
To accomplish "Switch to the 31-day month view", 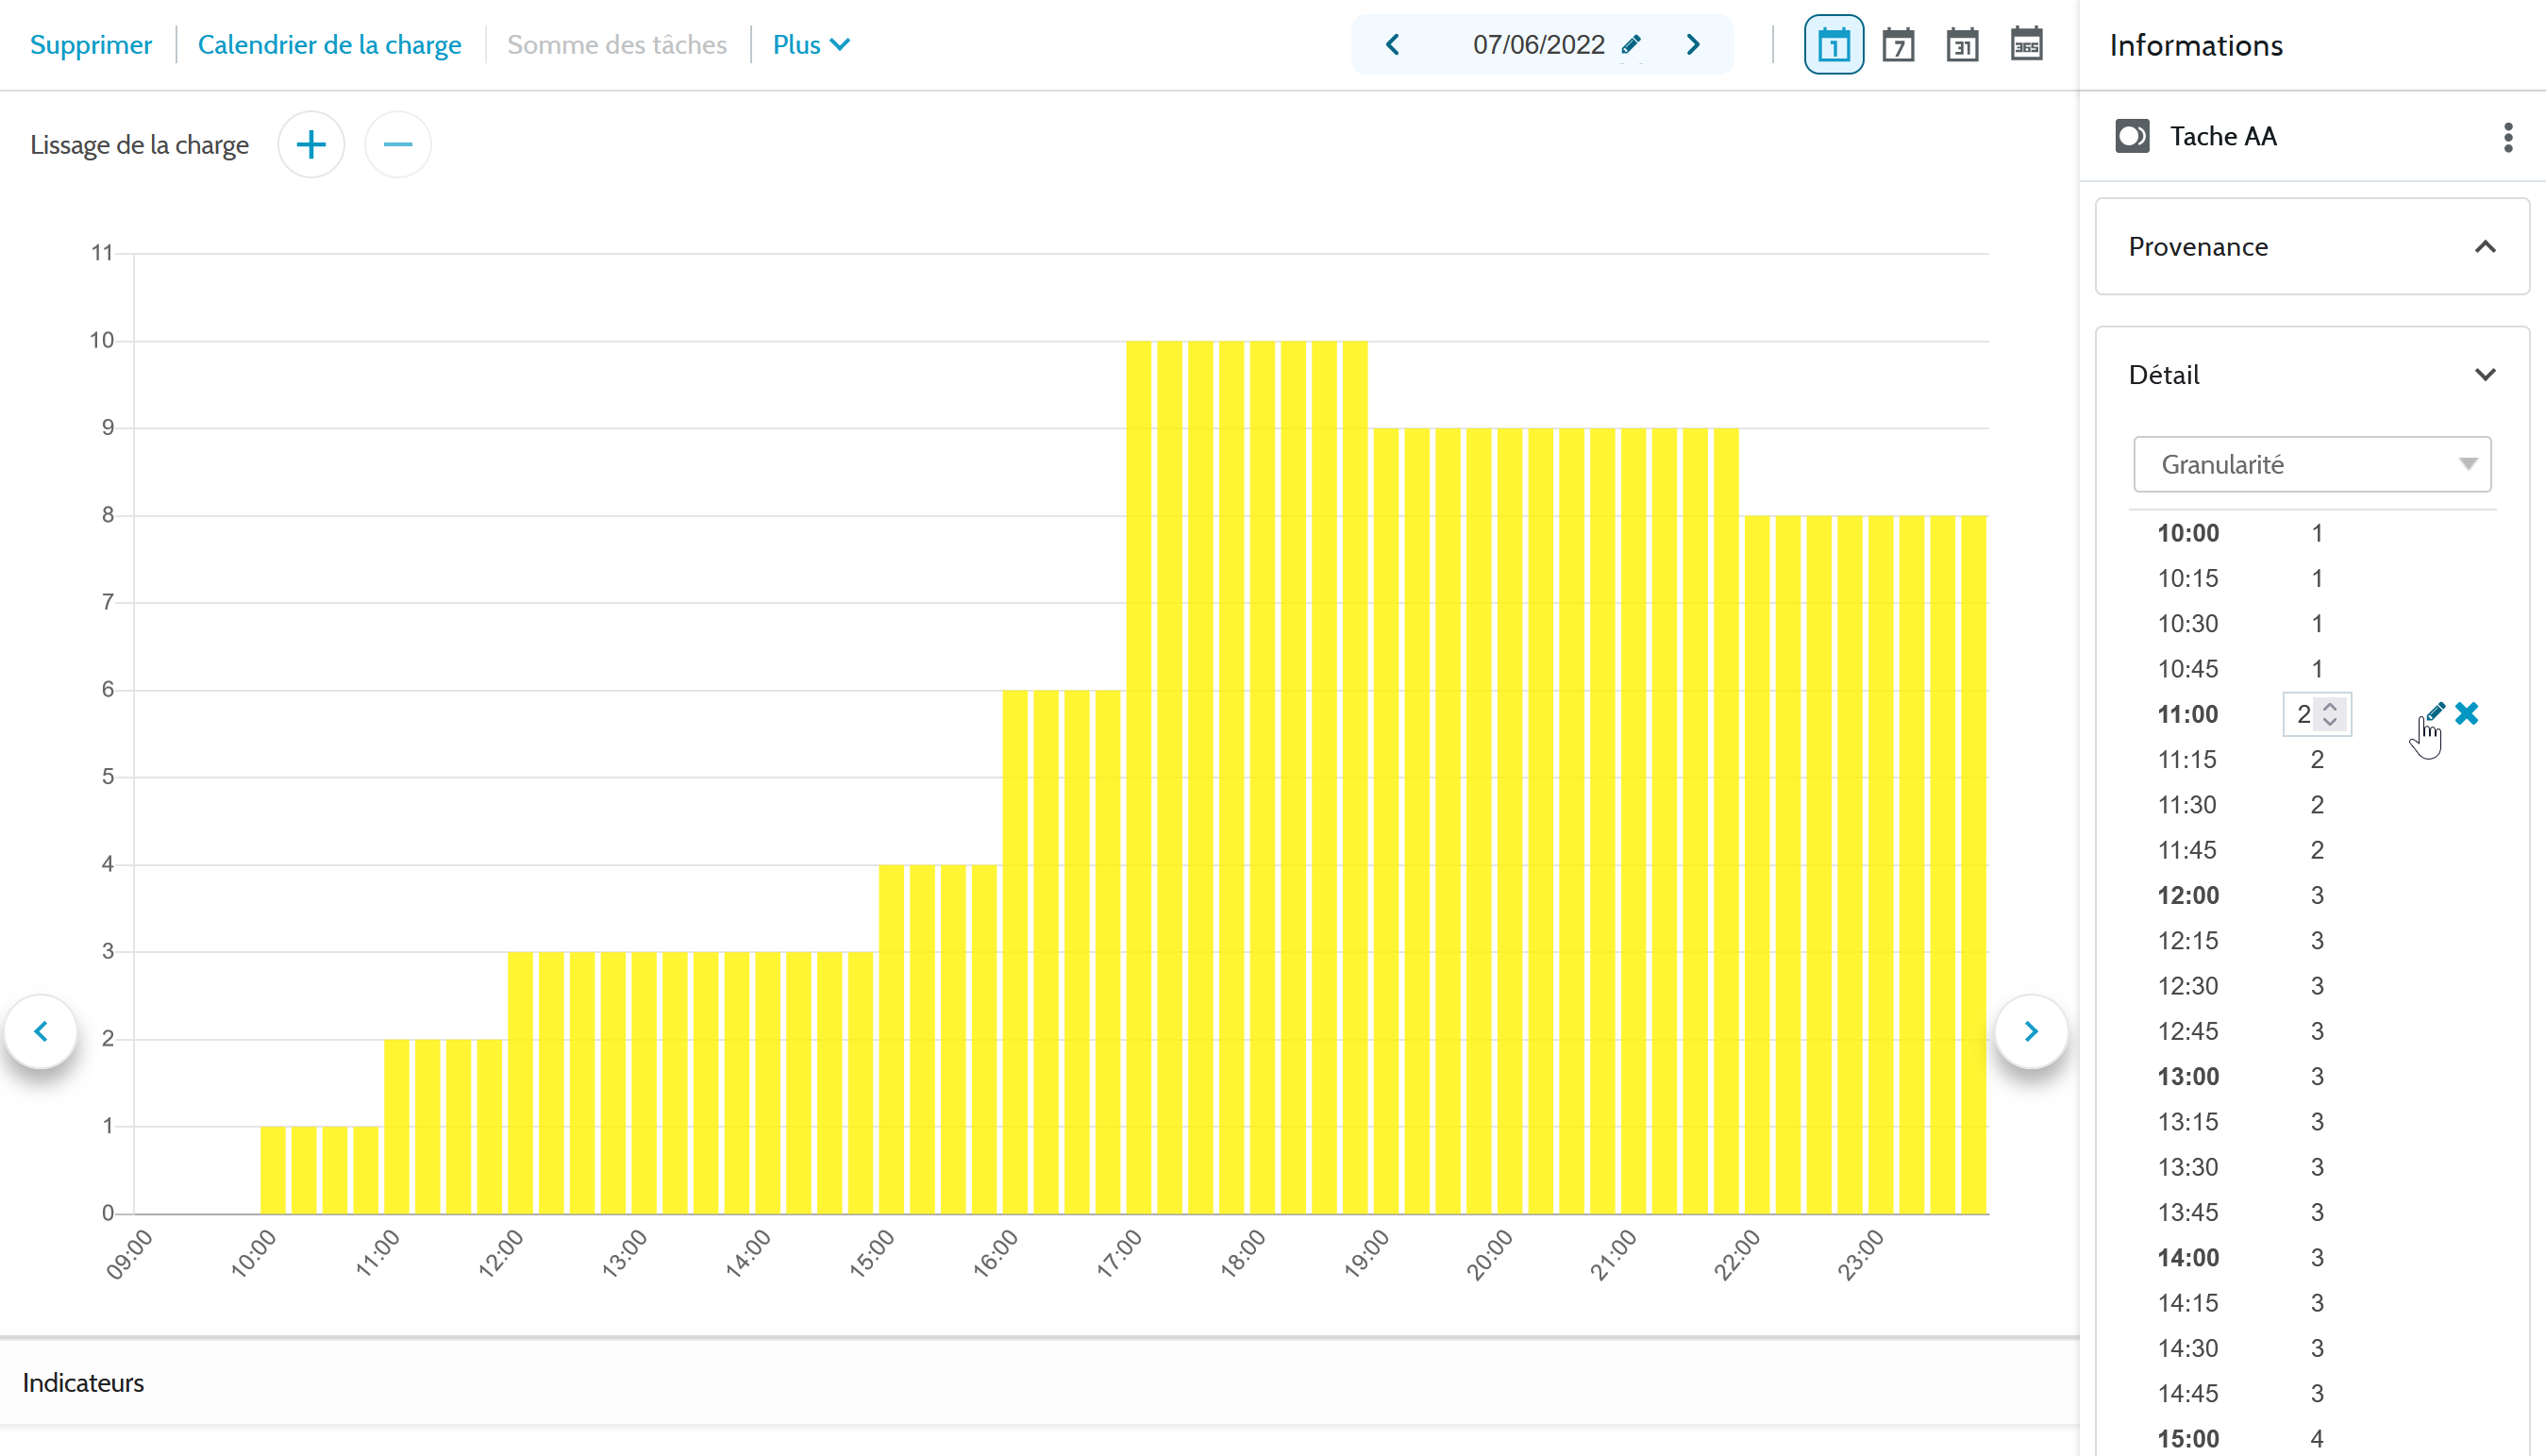I will [1962, 45].
